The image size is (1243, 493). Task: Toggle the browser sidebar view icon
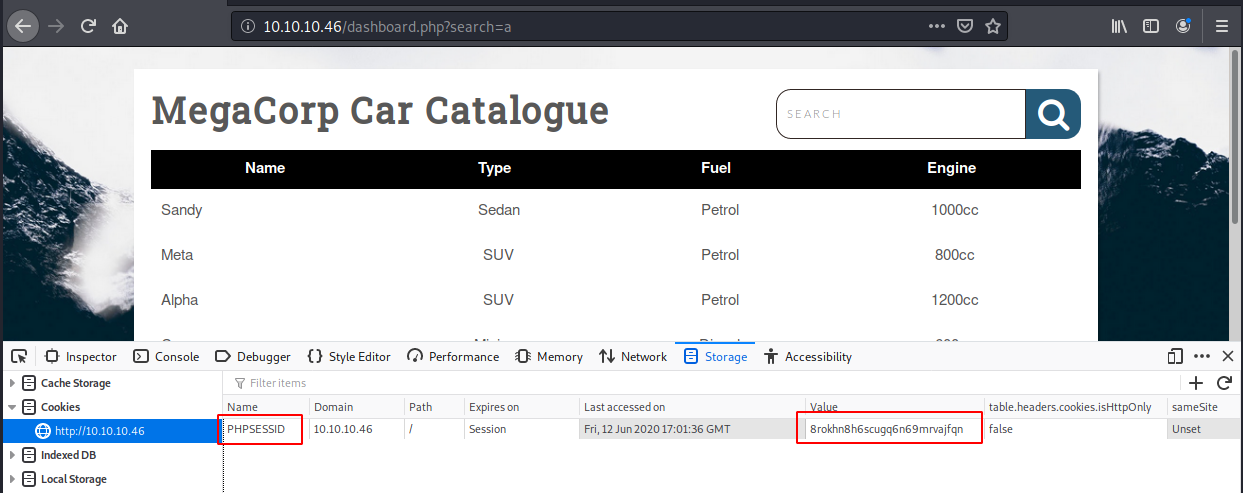click(x=1151, y=27)
